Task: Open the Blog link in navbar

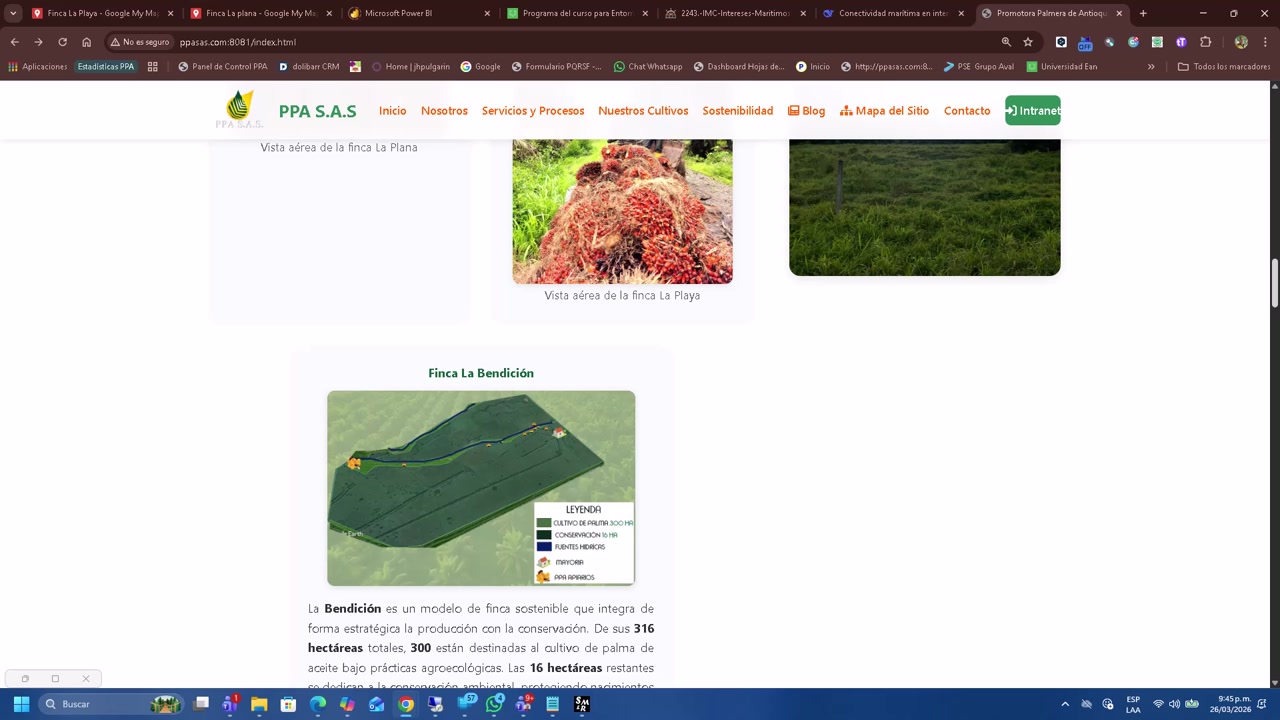Action: pyautogui.click(x=806, y=111)
